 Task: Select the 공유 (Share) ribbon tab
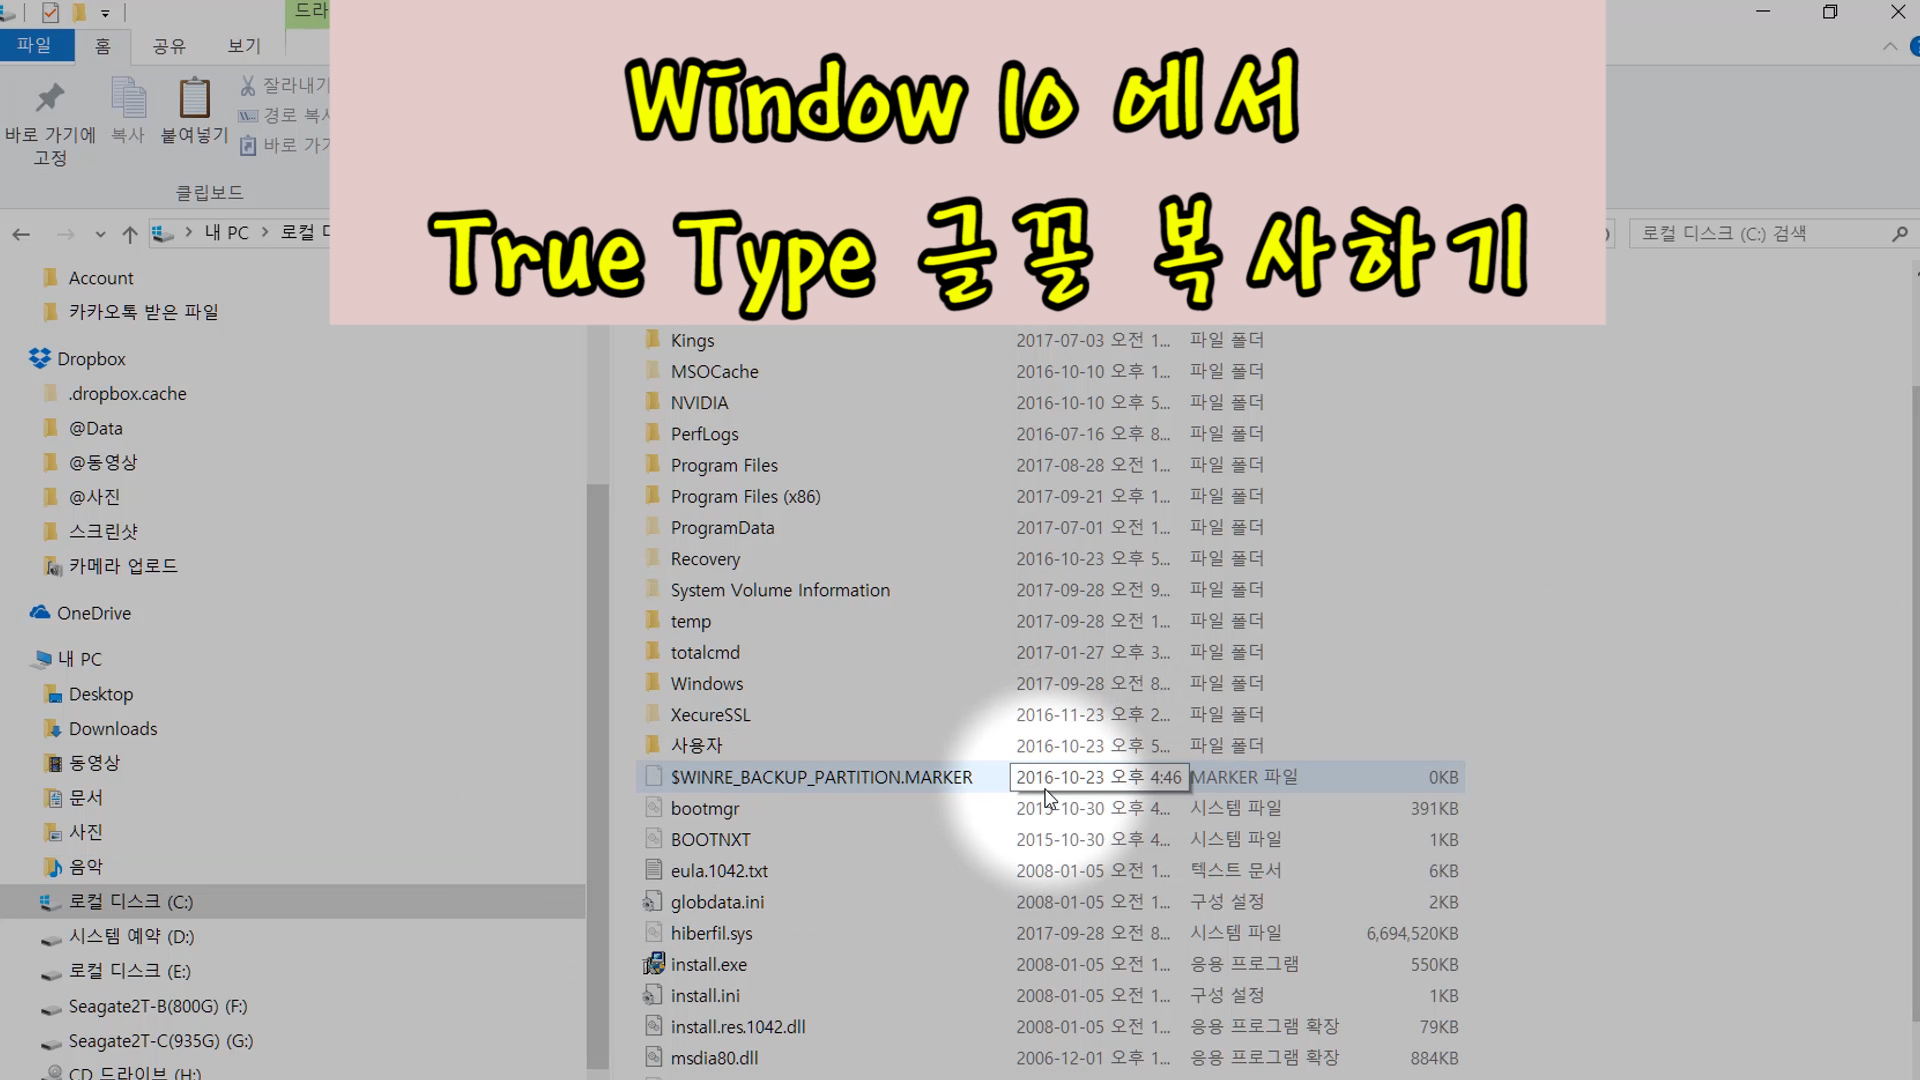(169, 46)
